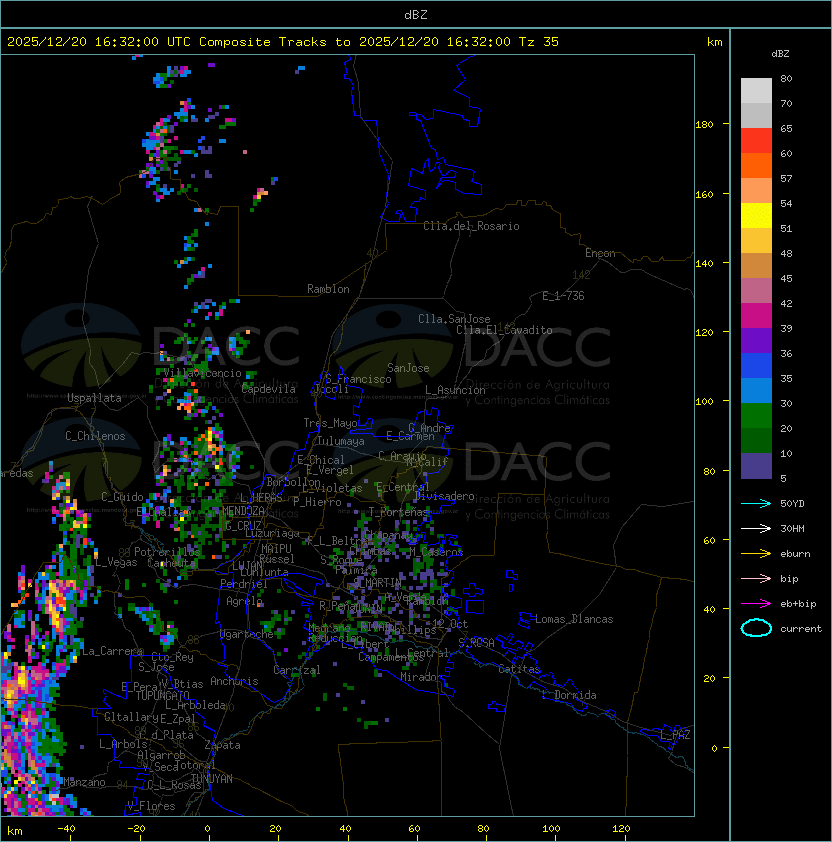Click the 'Mirador' map label
The width and height of the screenshot is (832, 842).
[421, 677]
